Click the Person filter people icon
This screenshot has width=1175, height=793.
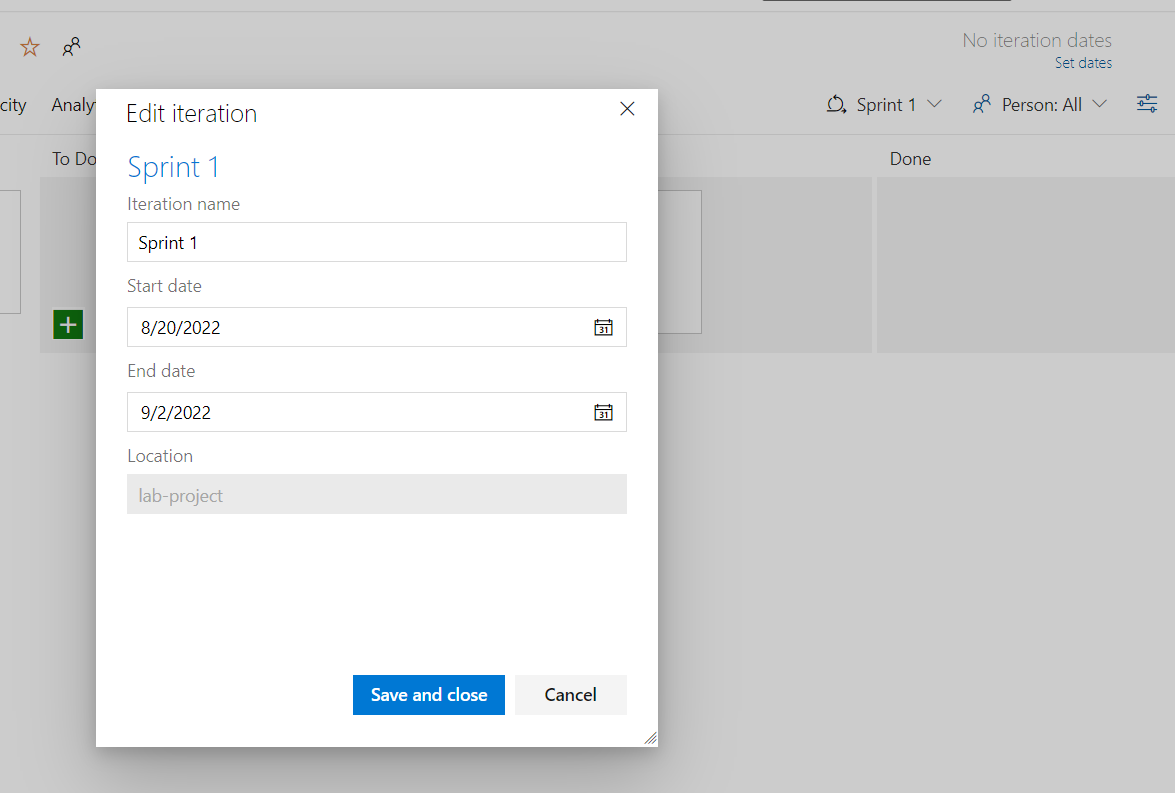982,104
